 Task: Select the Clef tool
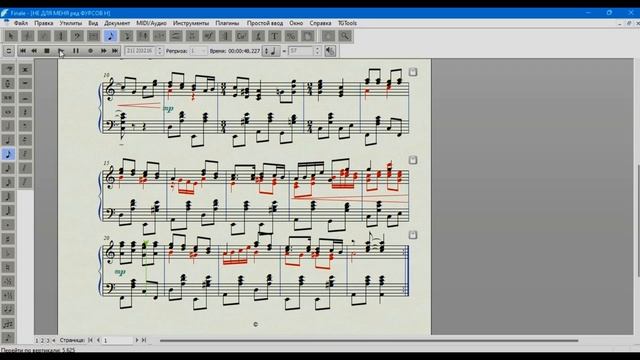77,36
